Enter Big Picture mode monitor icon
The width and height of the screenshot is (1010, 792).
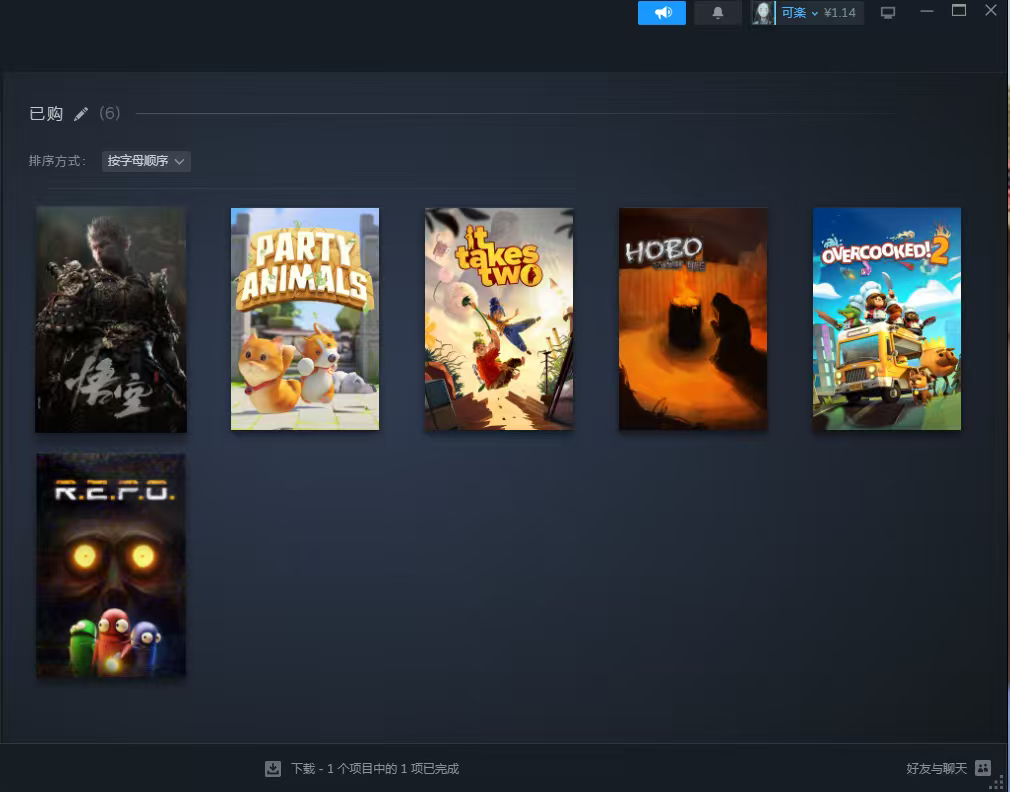click(888, 13)
